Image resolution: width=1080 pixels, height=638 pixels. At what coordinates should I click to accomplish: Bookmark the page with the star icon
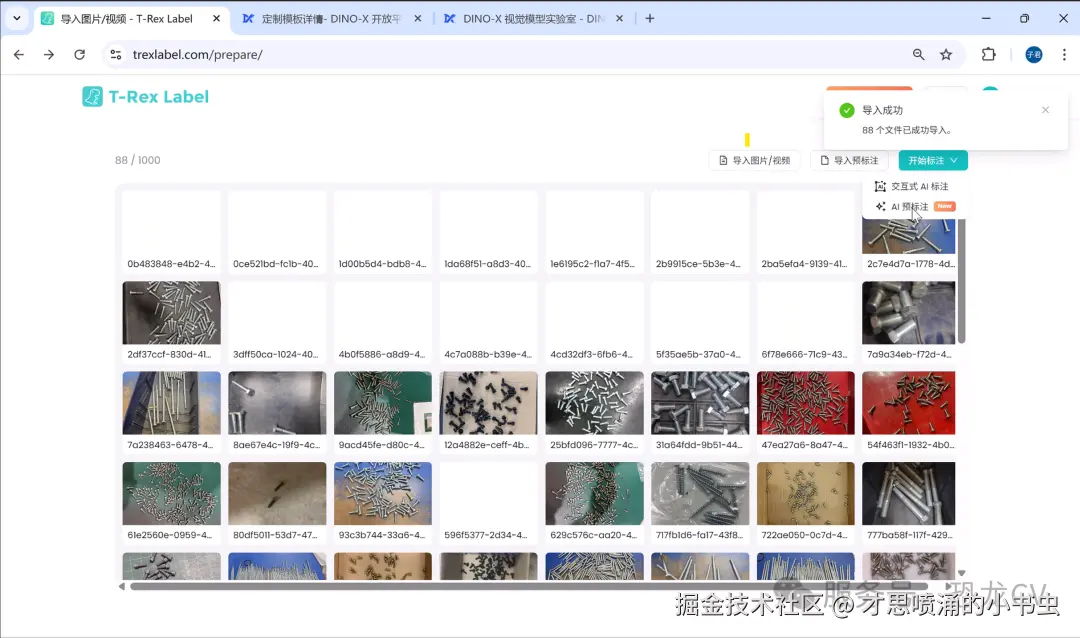[x=946, y=55]
